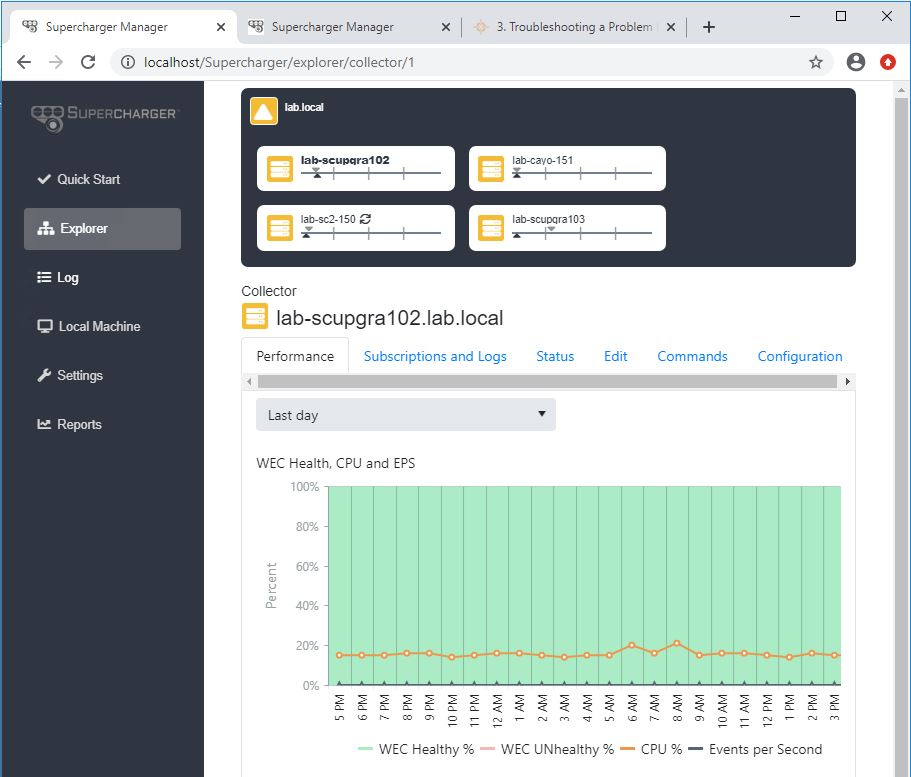Click the tab strip scroll left arrow
The image size is (911, 777).
point(249,382)
